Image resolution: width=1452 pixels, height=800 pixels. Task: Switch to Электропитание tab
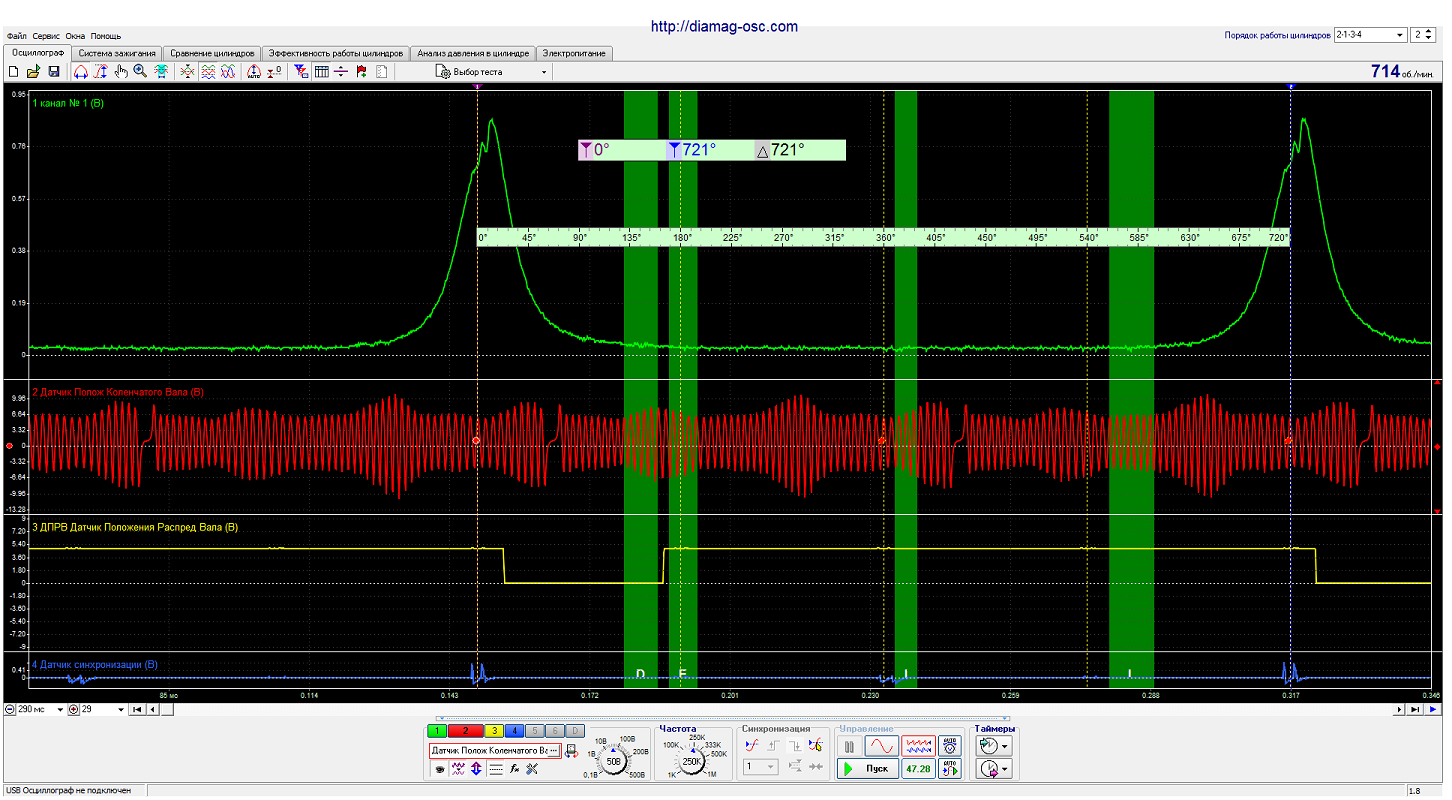[x=574, y=53]
